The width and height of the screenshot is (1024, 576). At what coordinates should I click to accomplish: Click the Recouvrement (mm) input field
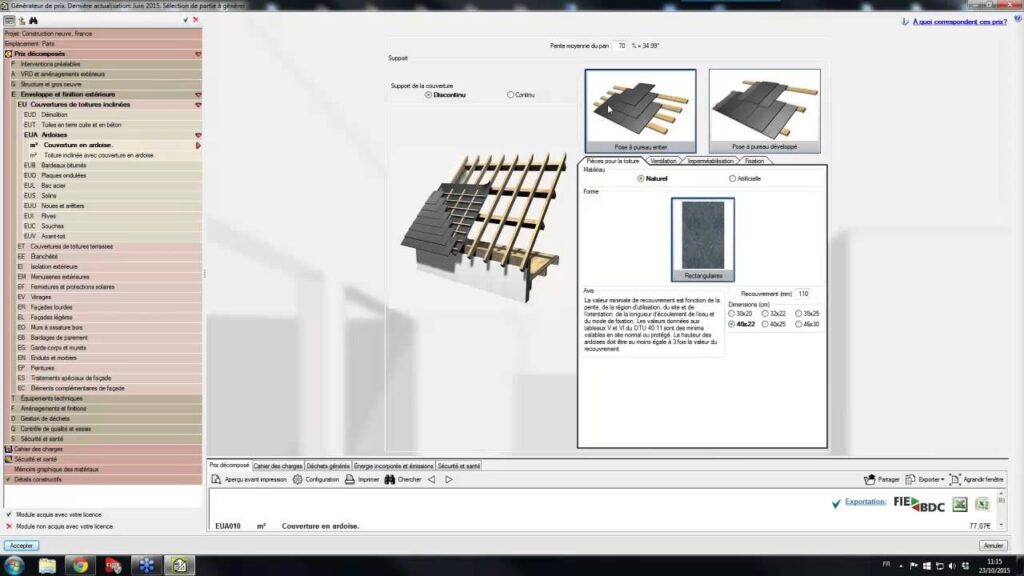[805, 294]
